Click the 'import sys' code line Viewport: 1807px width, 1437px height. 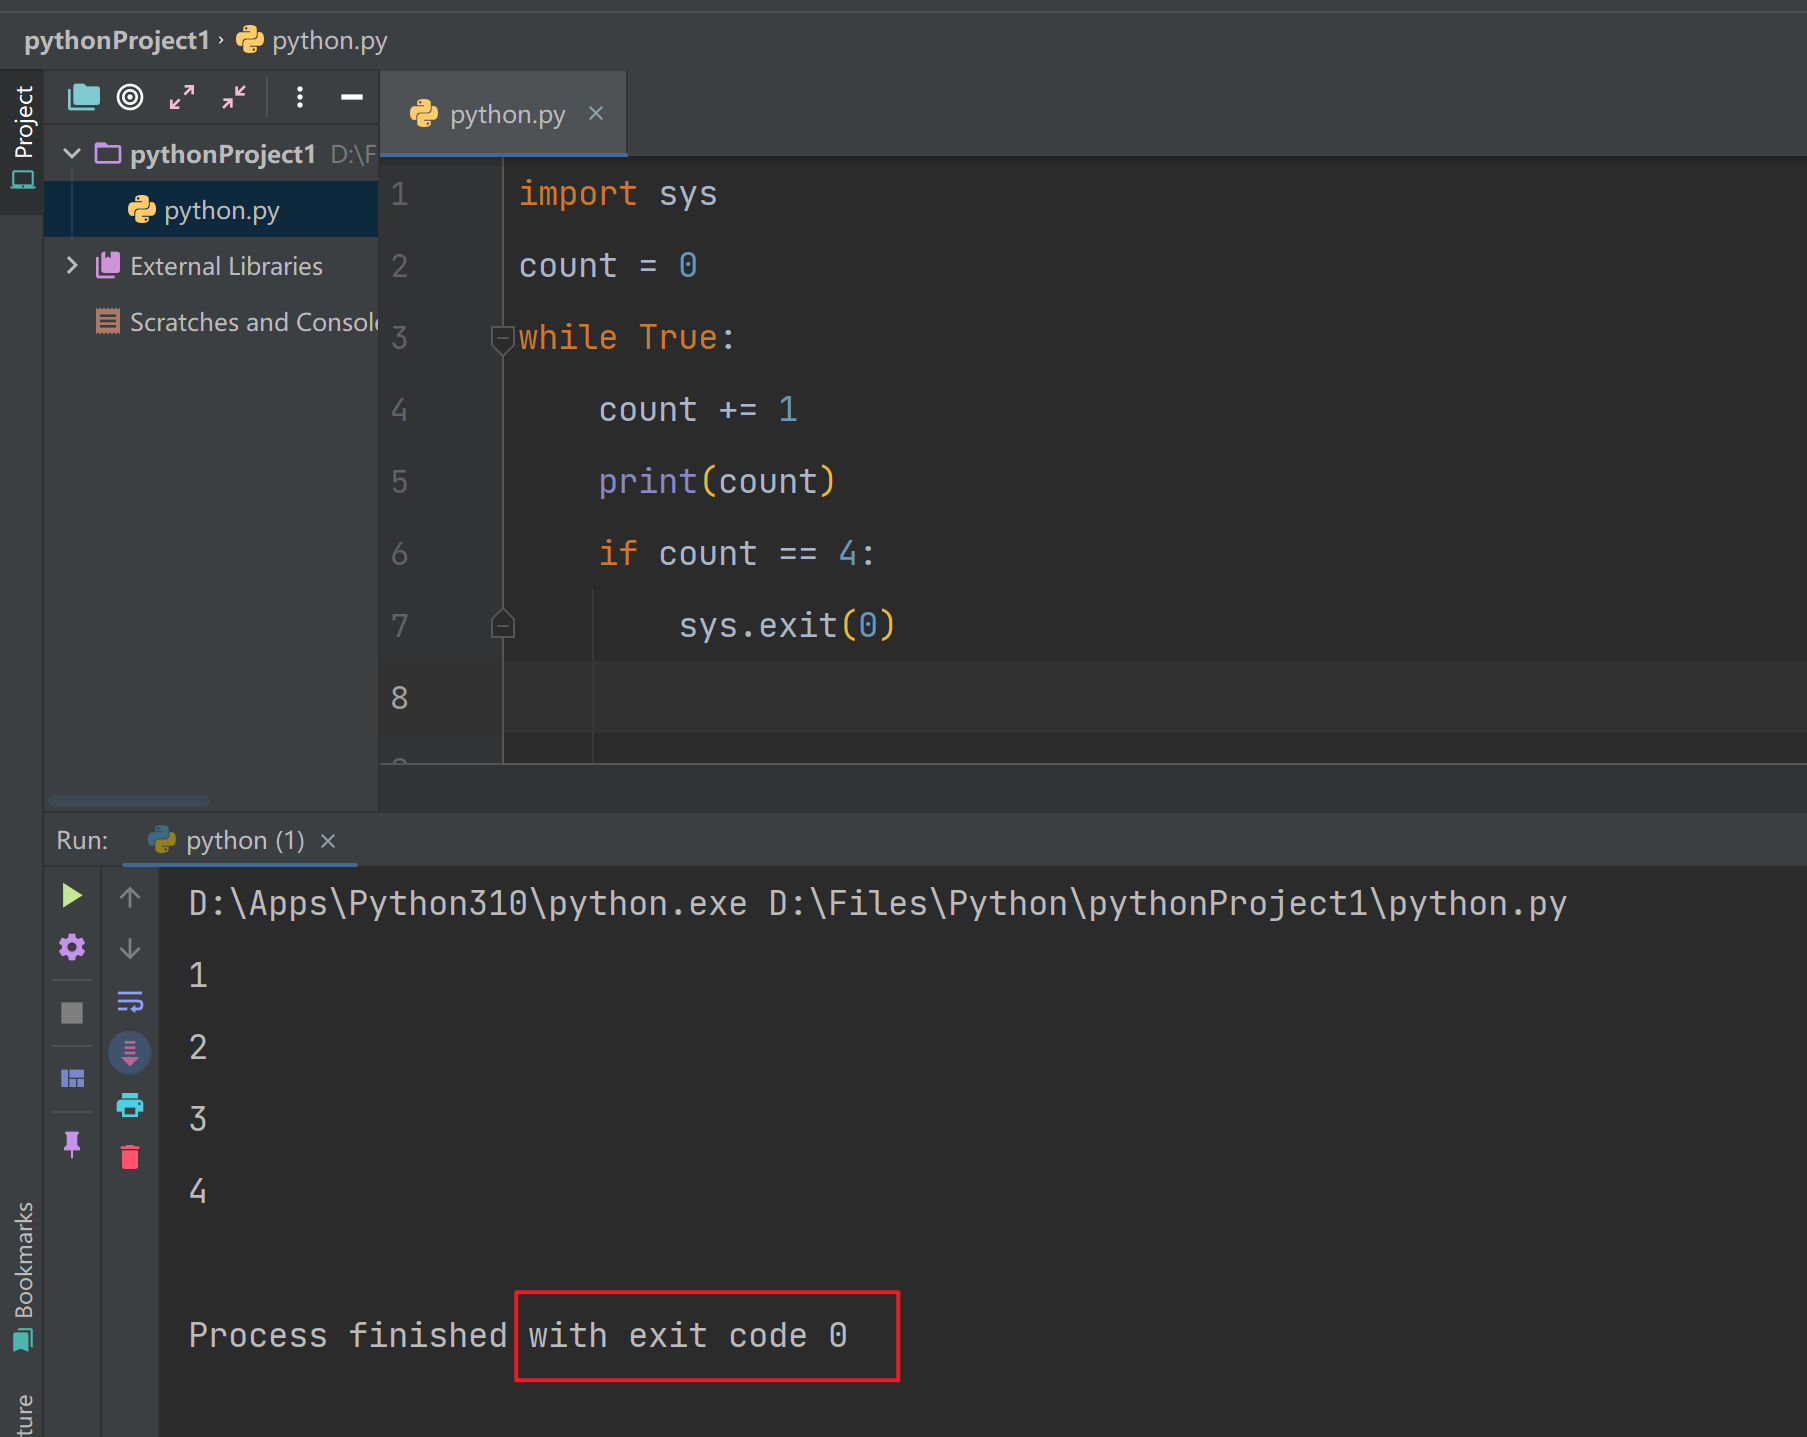[618, 193]
